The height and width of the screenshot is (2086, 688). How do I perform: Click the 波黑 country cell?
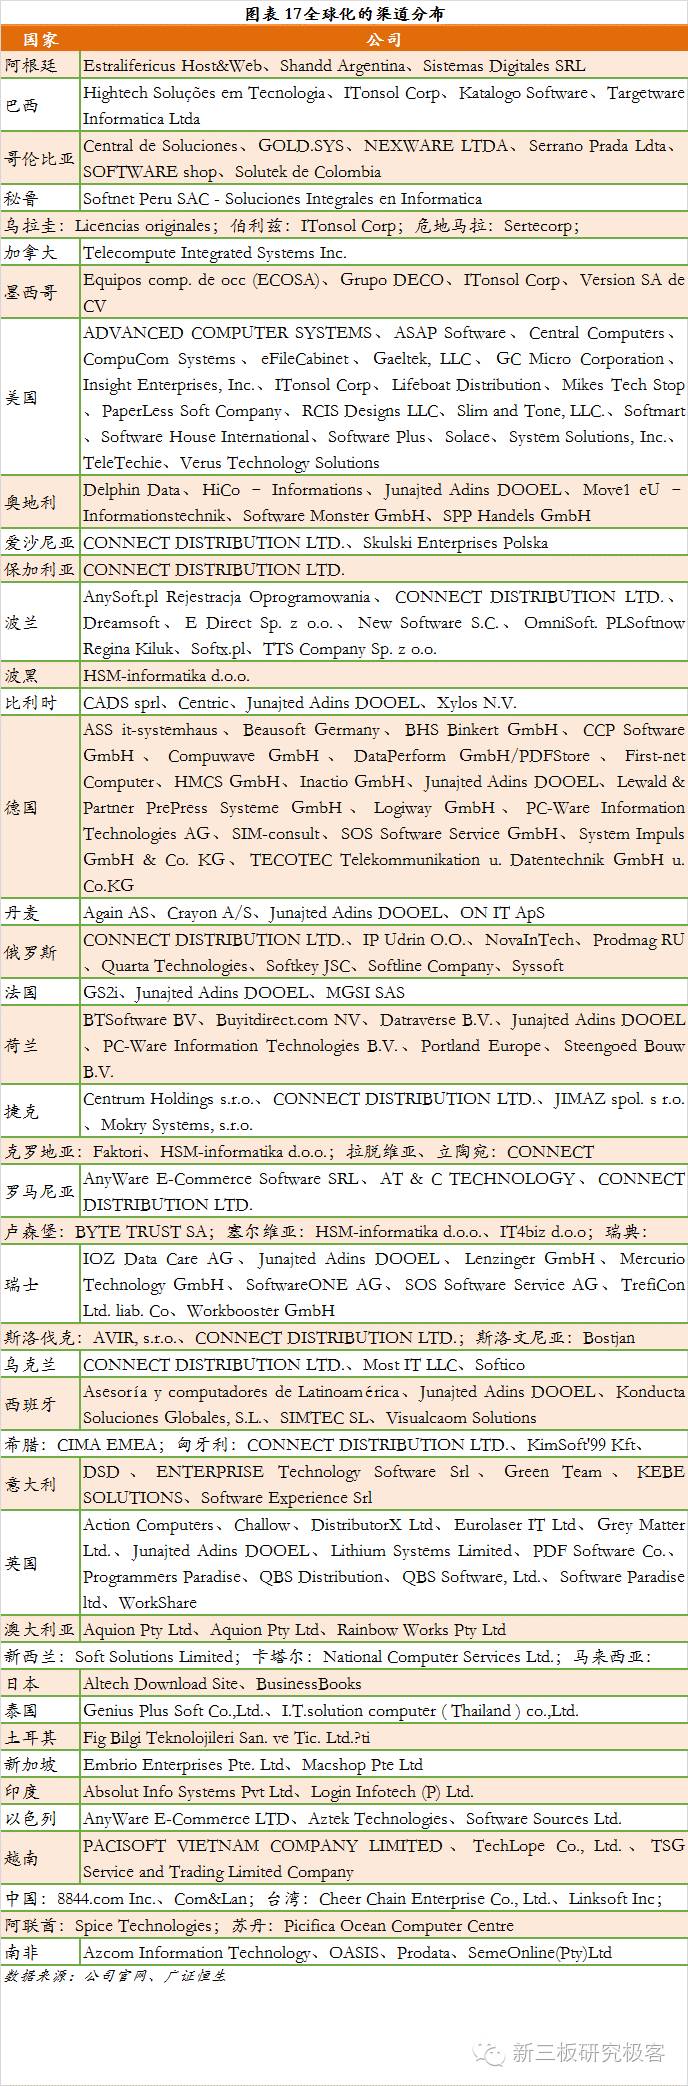pyautogui.click(x=40, y=675)
